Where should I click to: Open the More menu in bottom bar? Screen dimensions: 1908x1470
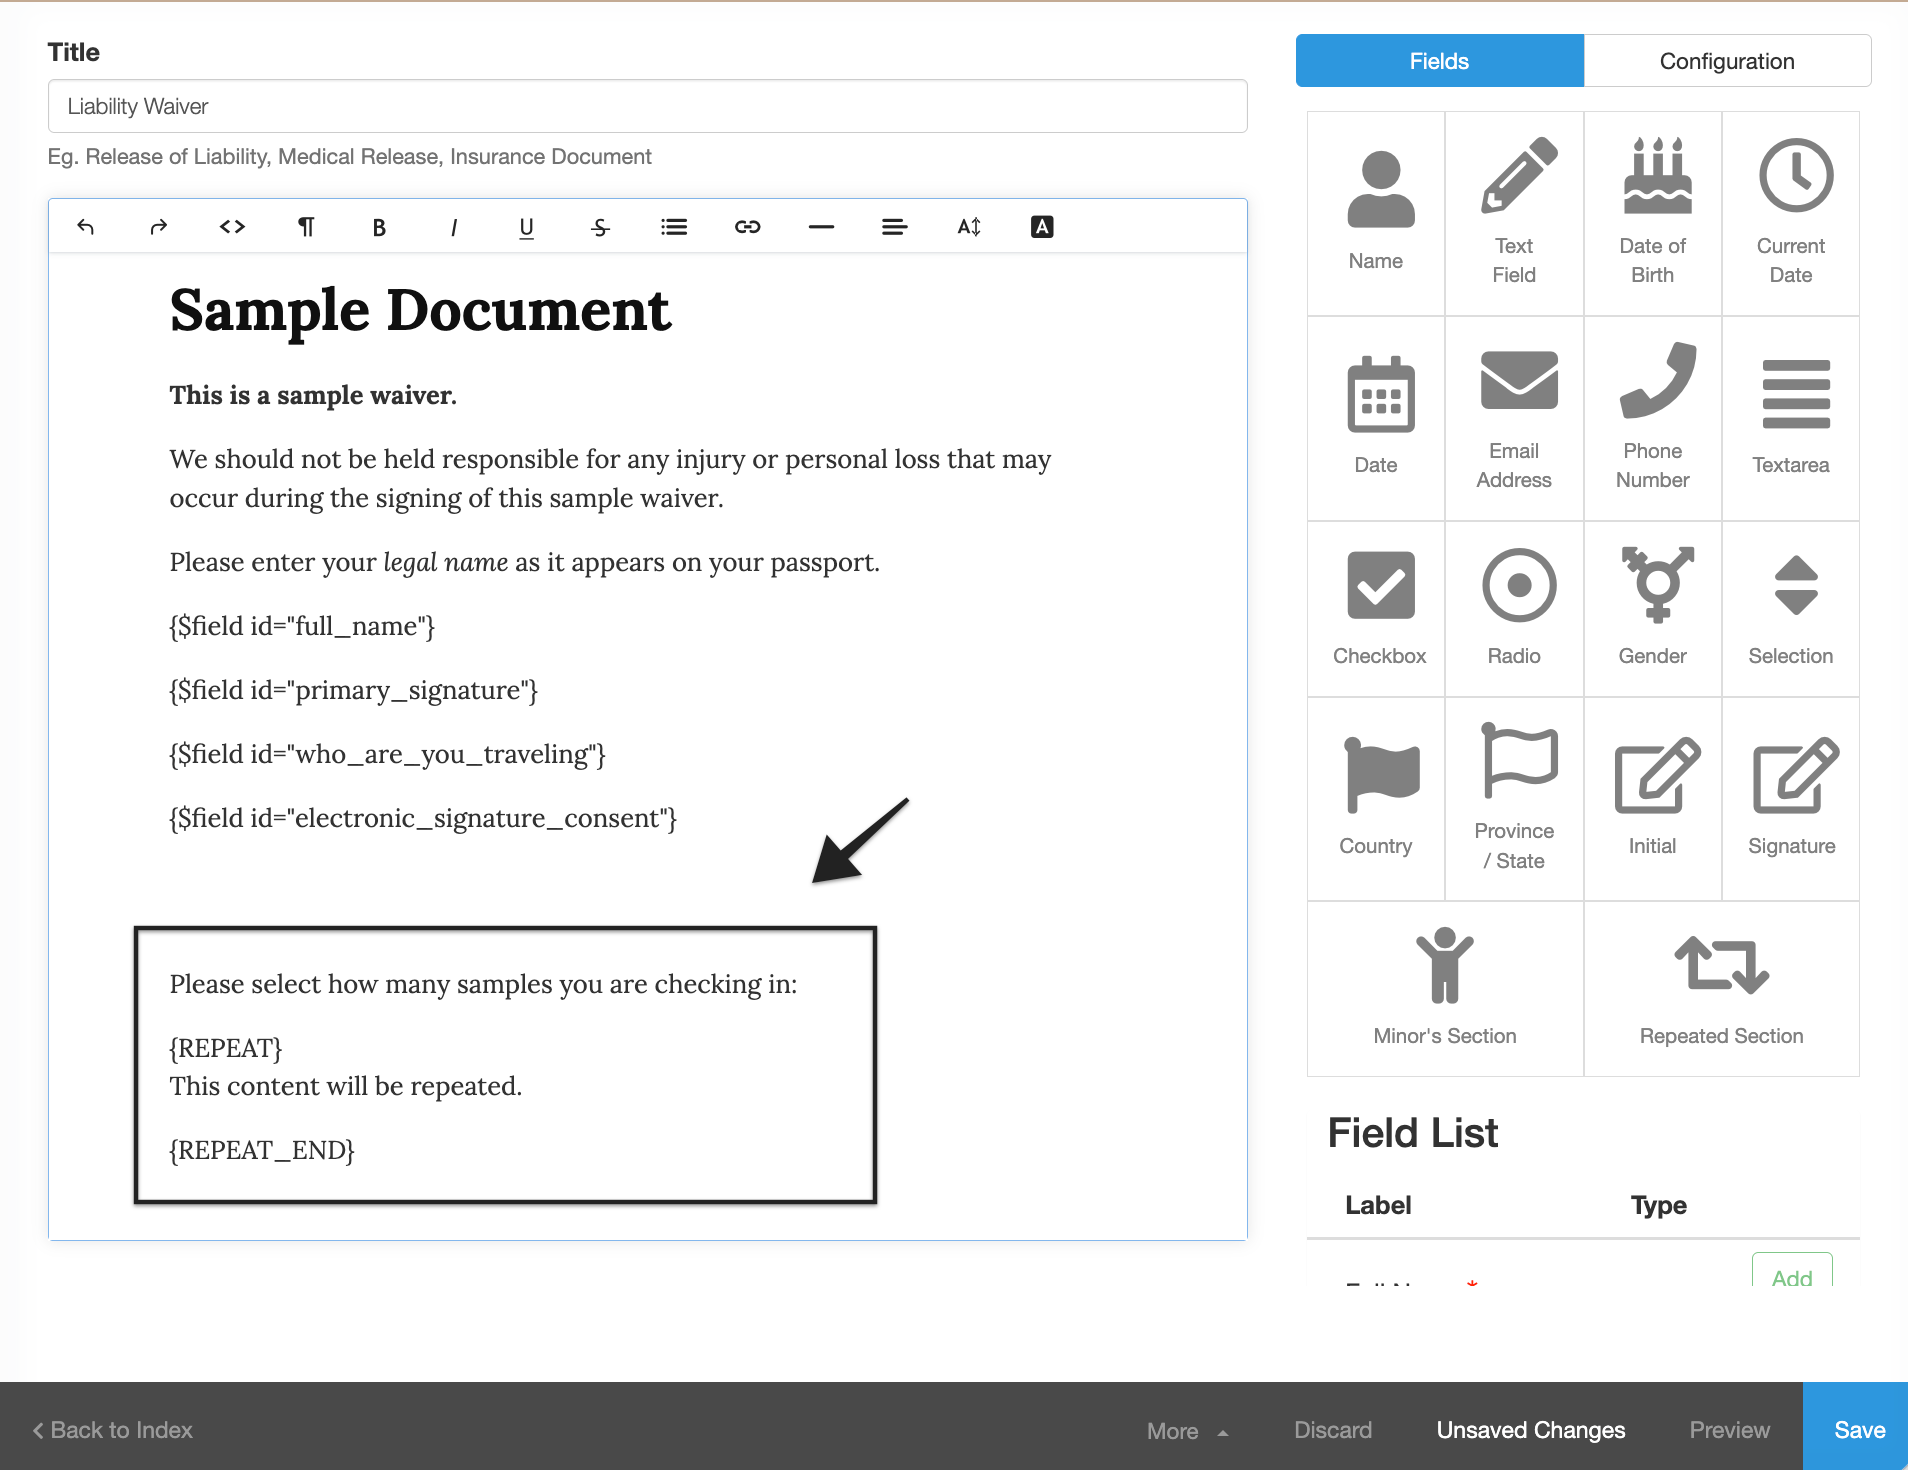(x=1187, y=1430)
